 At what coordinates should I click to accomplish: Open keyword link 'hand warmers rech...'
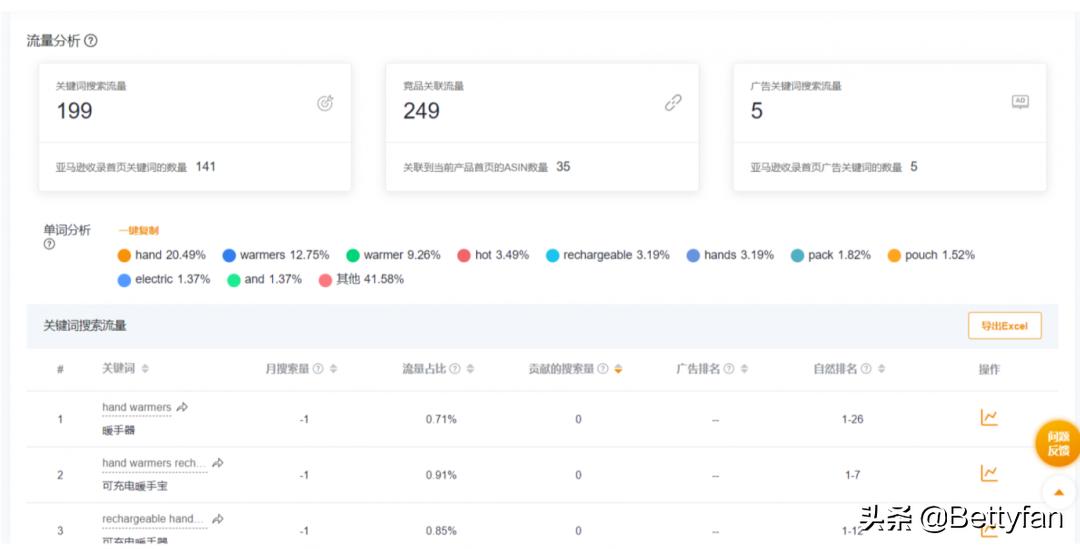click(x=154, y=464)
